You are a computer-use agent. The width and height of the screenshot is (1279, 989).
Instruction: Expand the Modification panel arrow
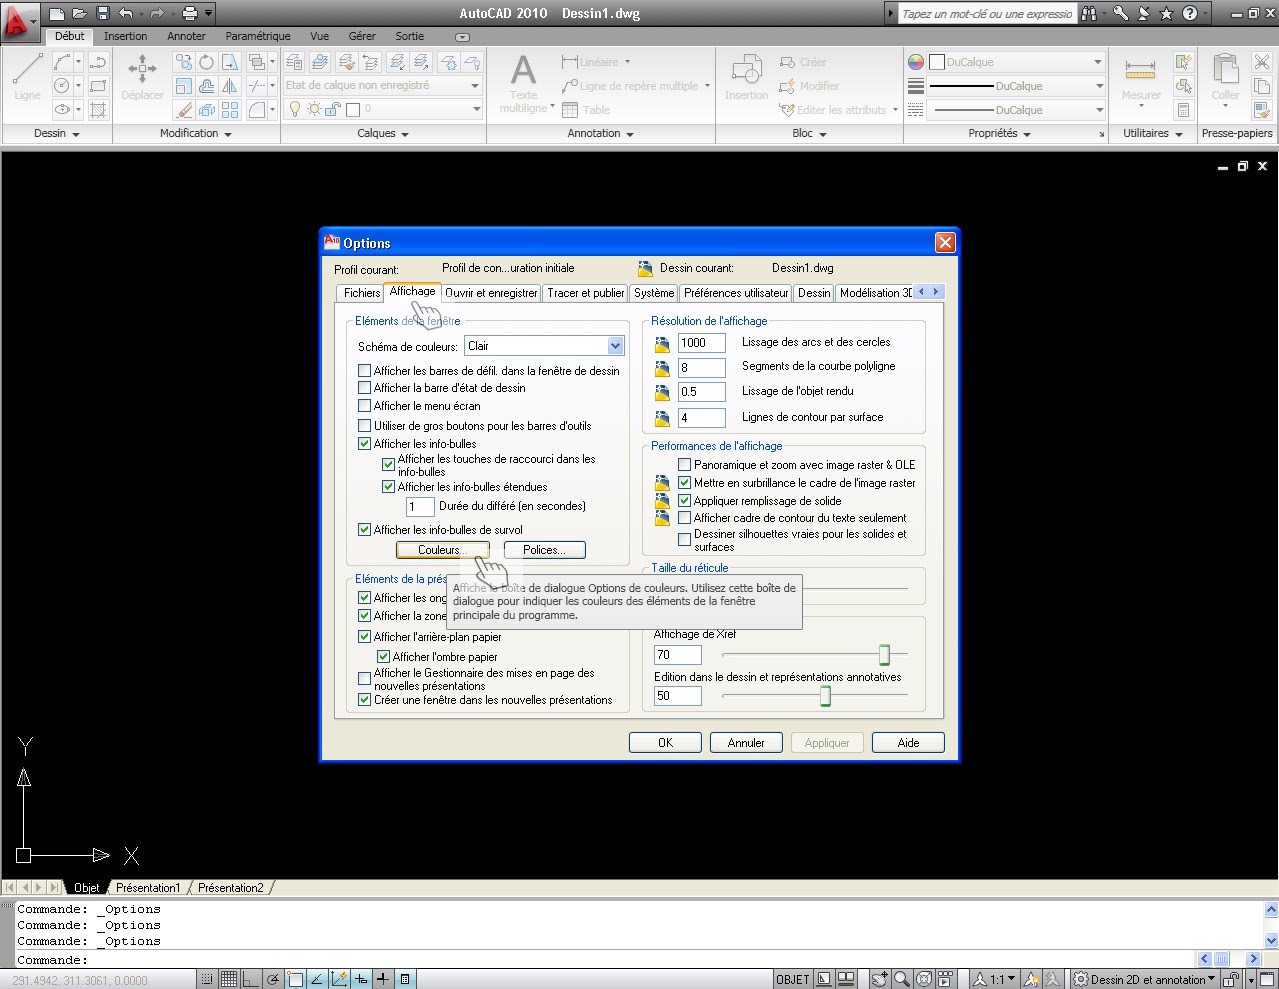tap(228, 134)
